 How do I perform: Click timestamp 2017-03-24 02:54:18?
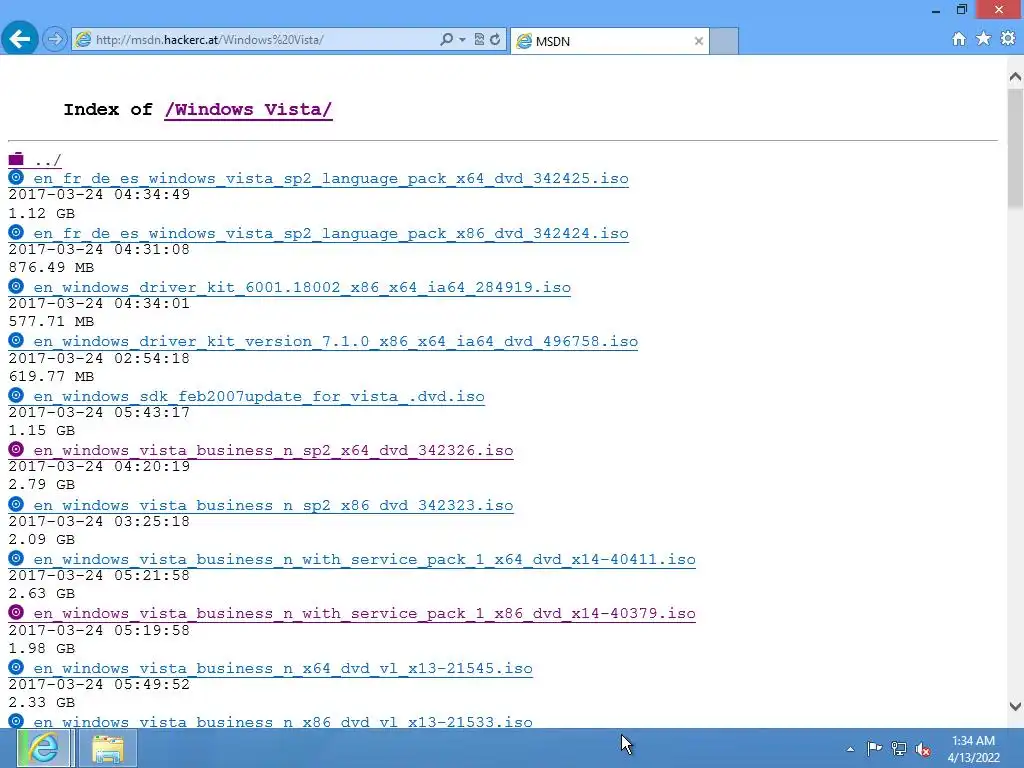coord(99,359)
